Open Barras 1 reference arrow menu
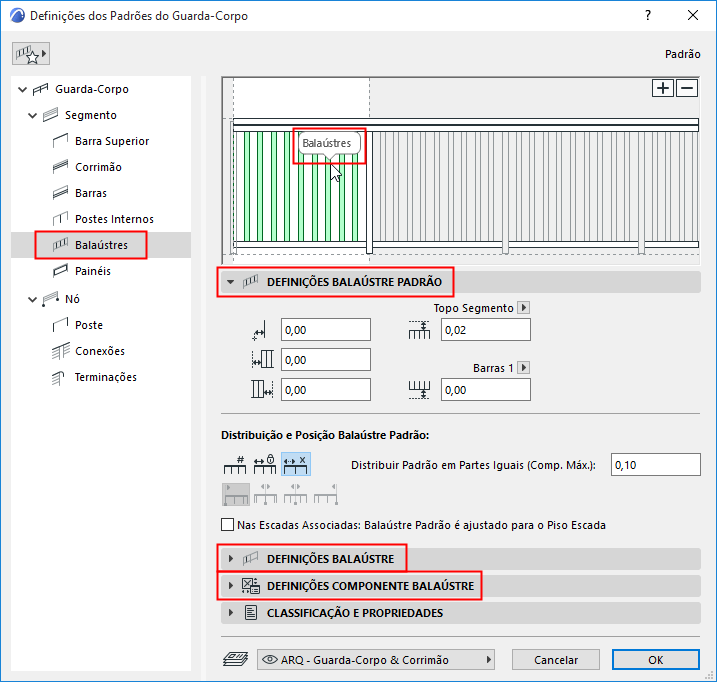Screen dimensions: 717x682 pos(524,368)
